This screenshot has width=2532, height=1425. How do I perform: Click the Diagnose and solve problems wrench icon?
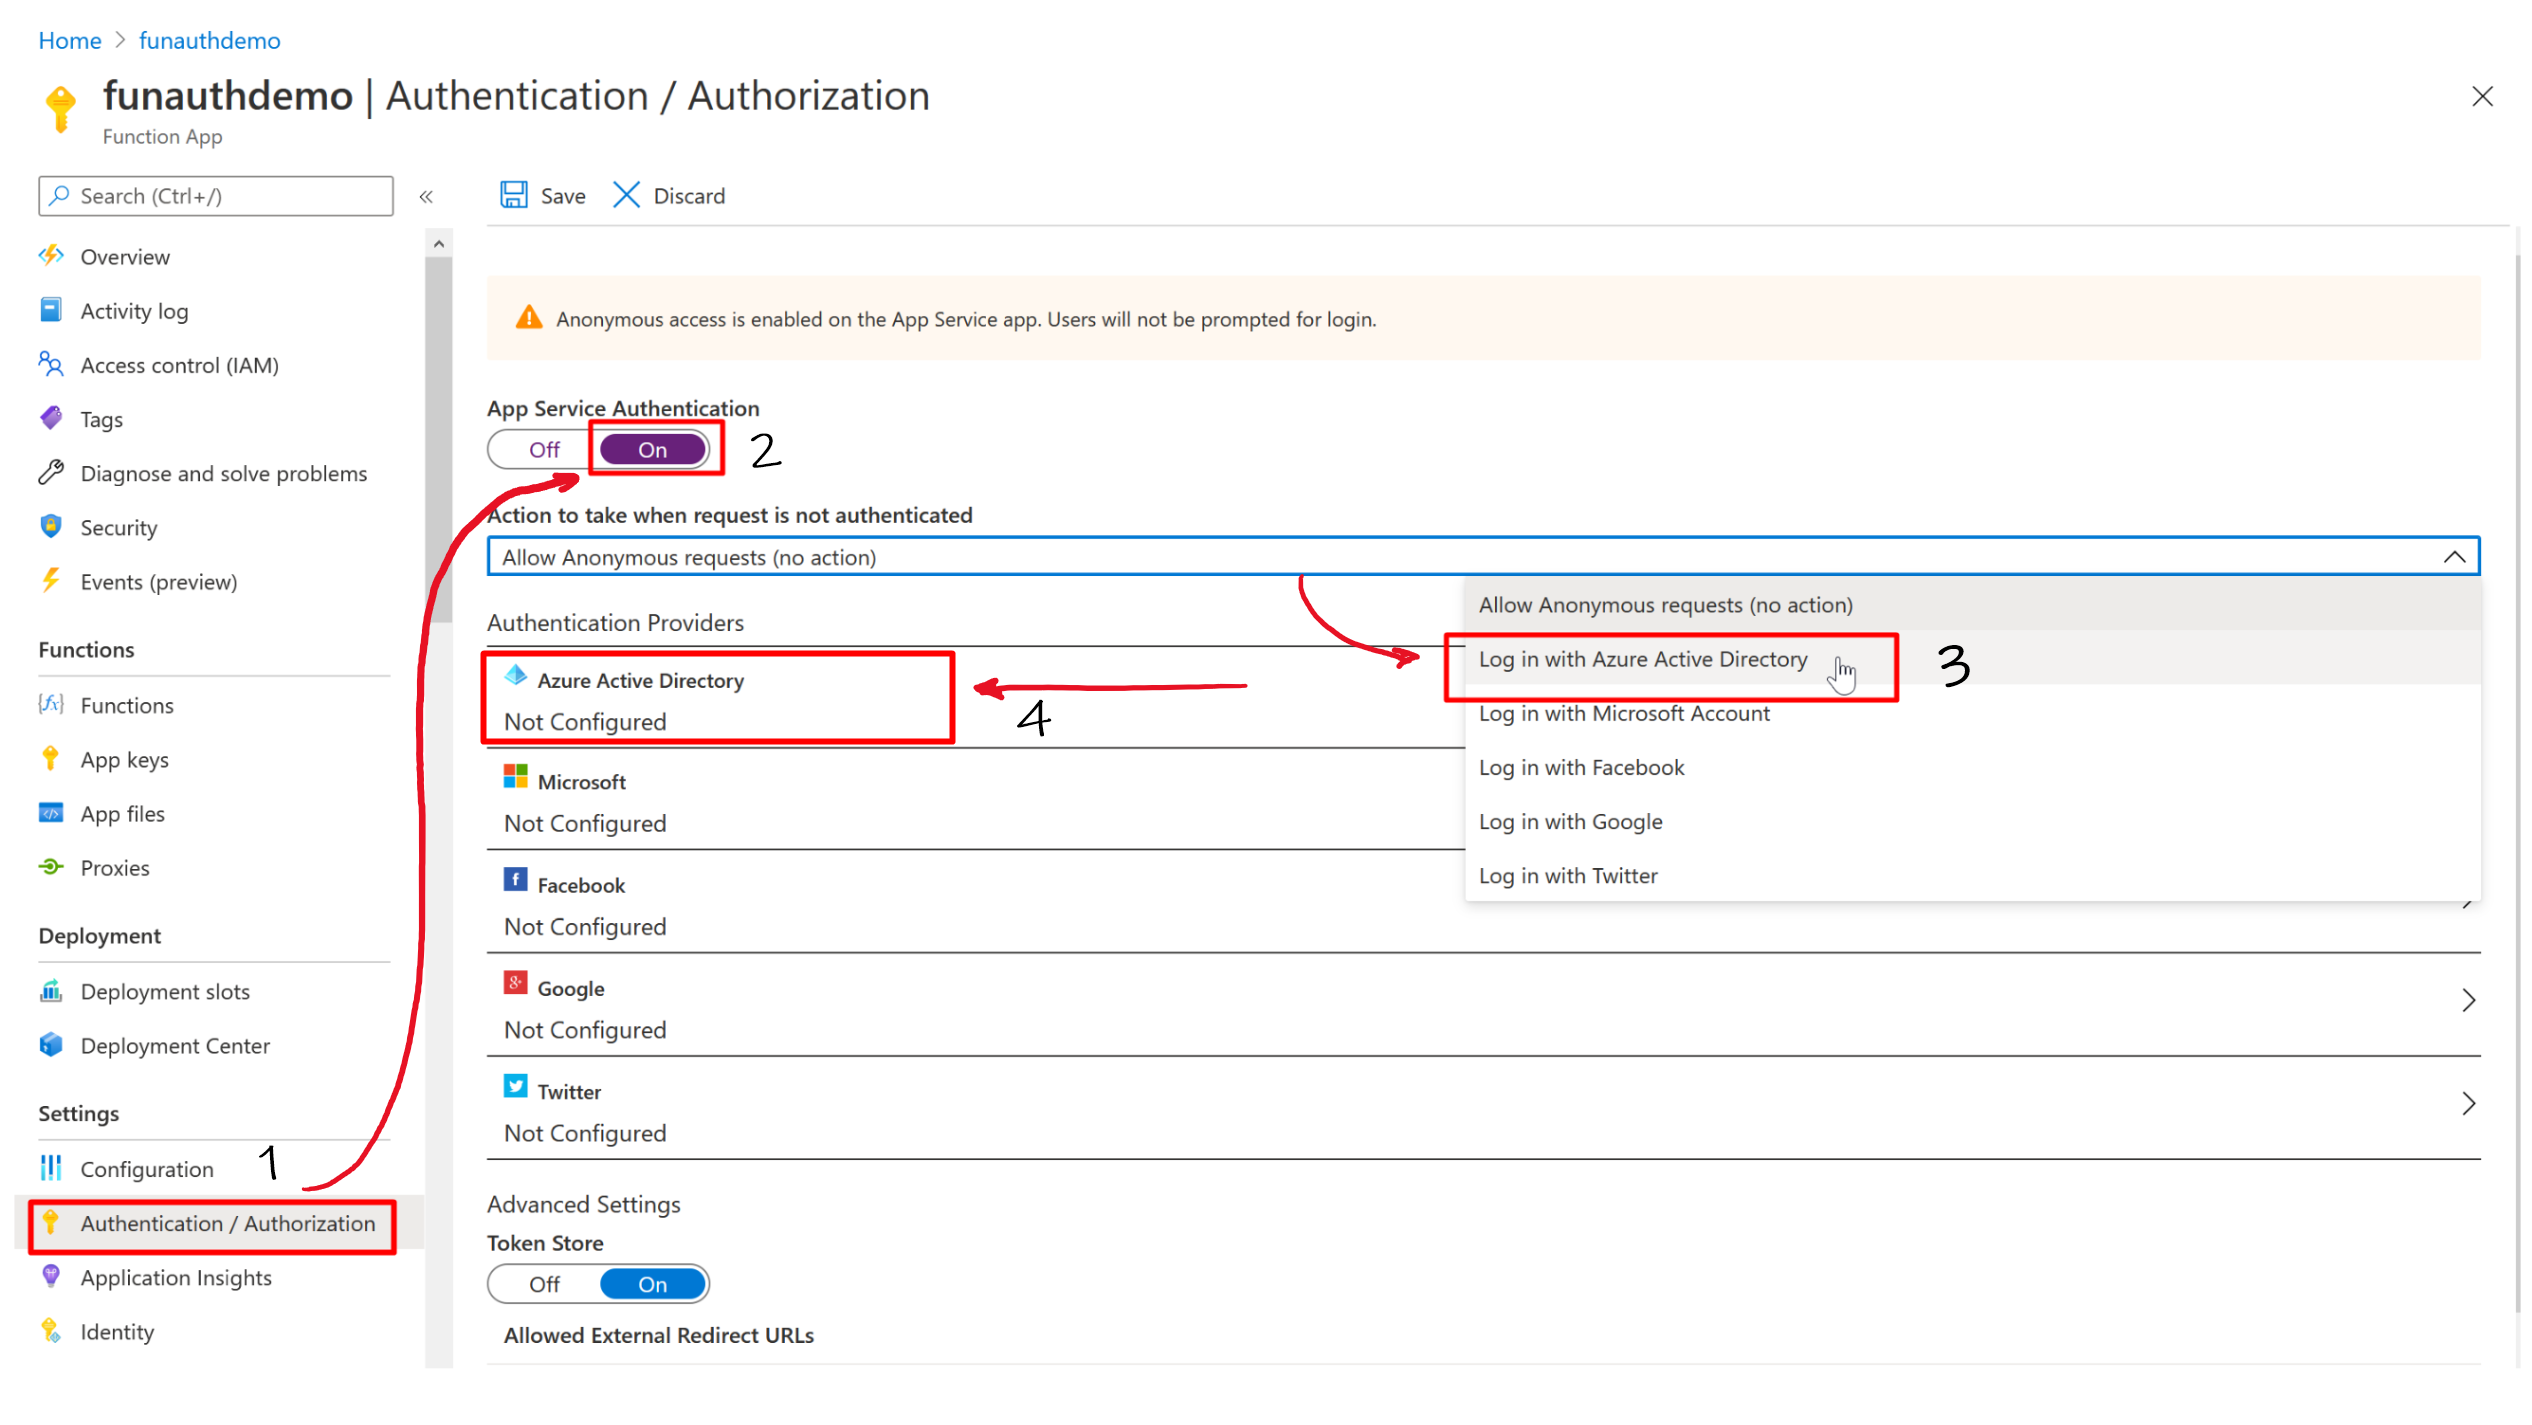[x=51, y=472]
